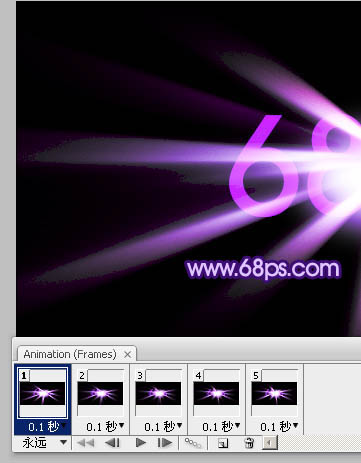Viewport: 361px width, 463px height.
Task: Click the www.68ps.com text on canvas
Action: (263, 269)
